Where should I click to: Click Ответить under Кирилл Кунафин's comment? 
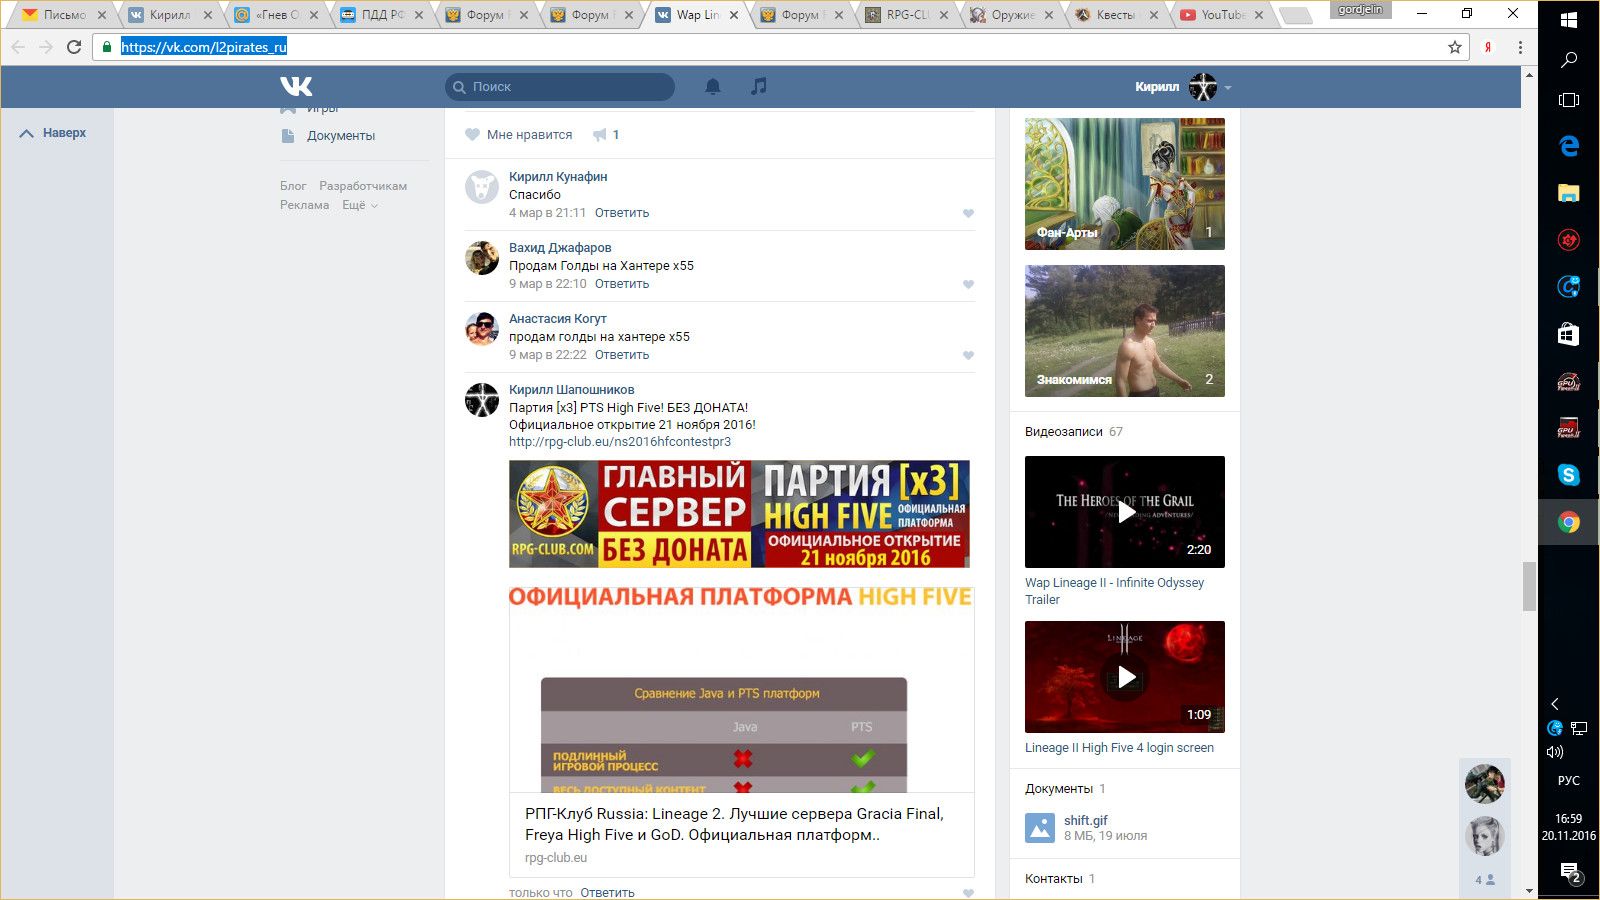tap(622, 213)
